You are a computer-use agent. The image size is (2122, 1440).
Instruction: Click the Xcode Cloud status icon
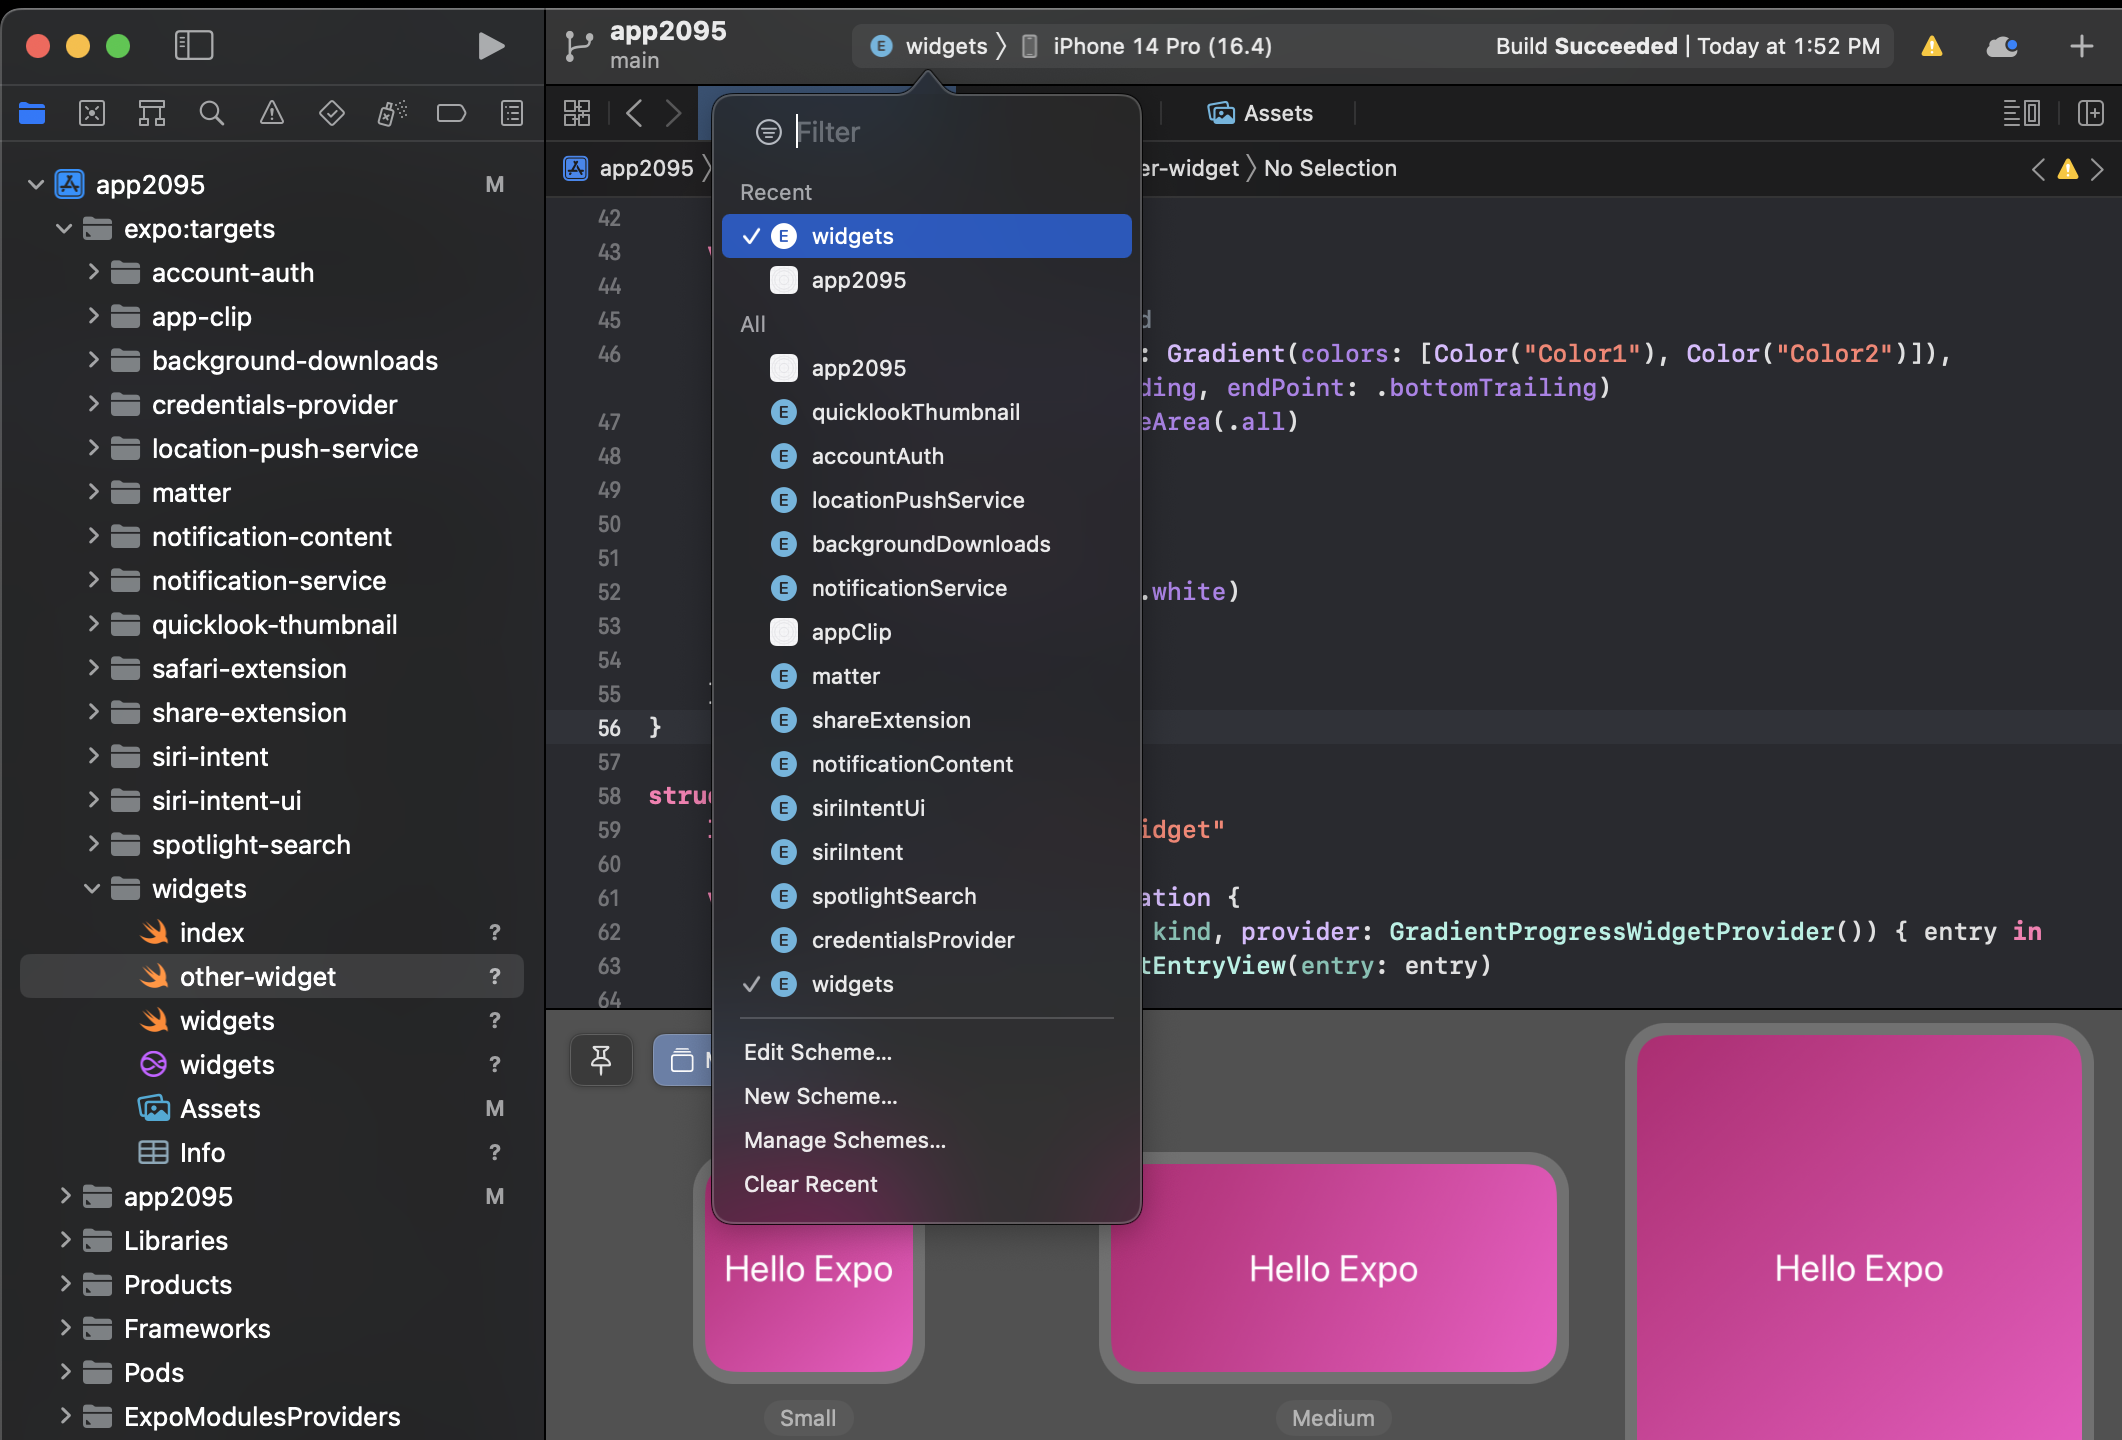coord(2002,46)
